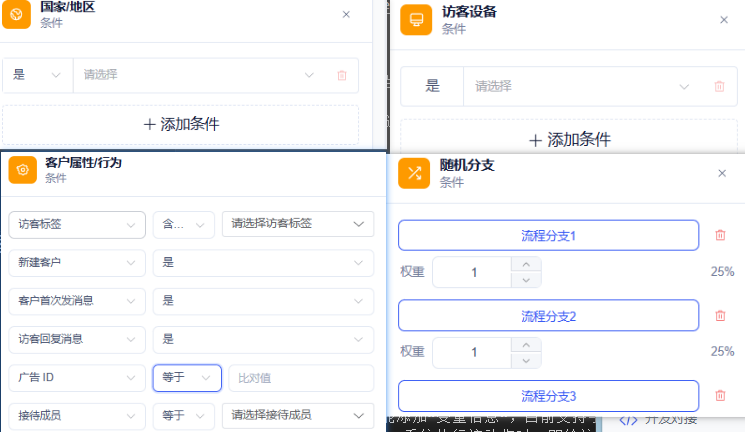This screenshot has width=745, height=432.
Task: Click the 25% share text of 流程分支2
Action: (x=722, y=352)
